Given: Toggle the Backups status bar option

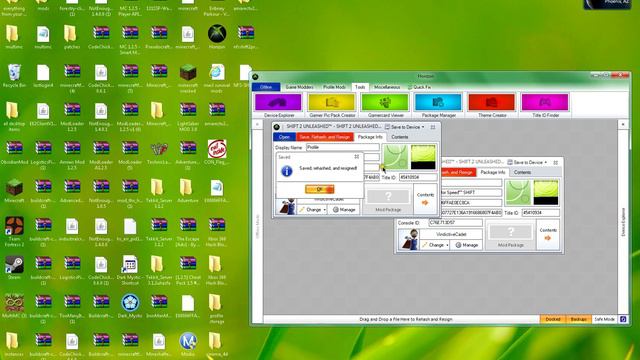Looking at the screenshot, I should (x=578, y=319).
